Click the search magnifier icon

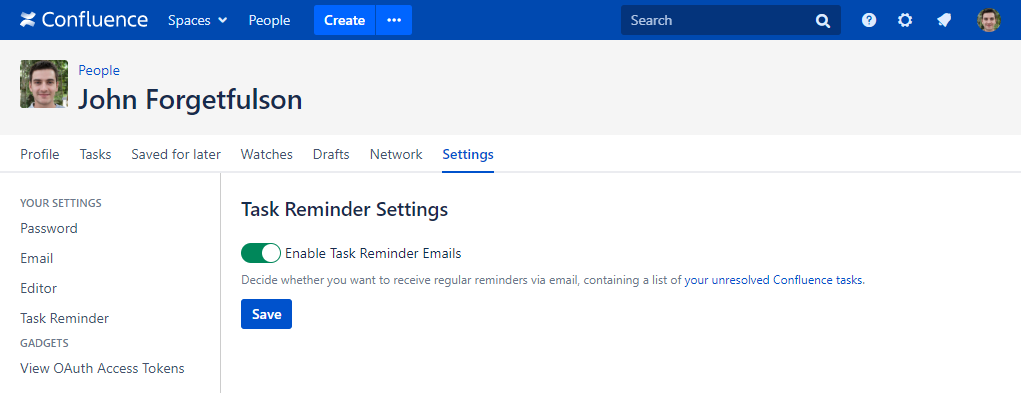pos(823,21)
